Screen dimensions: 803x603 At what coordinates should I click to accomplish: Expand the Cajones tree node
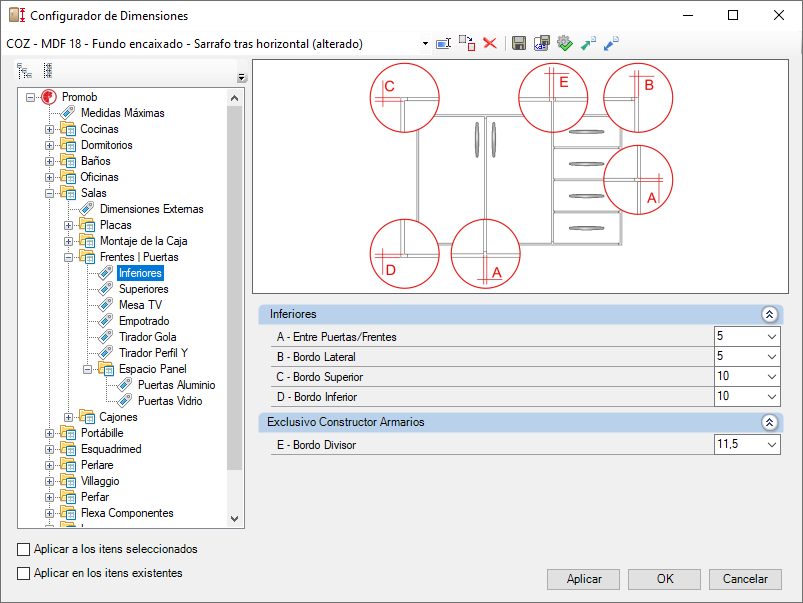68,418
